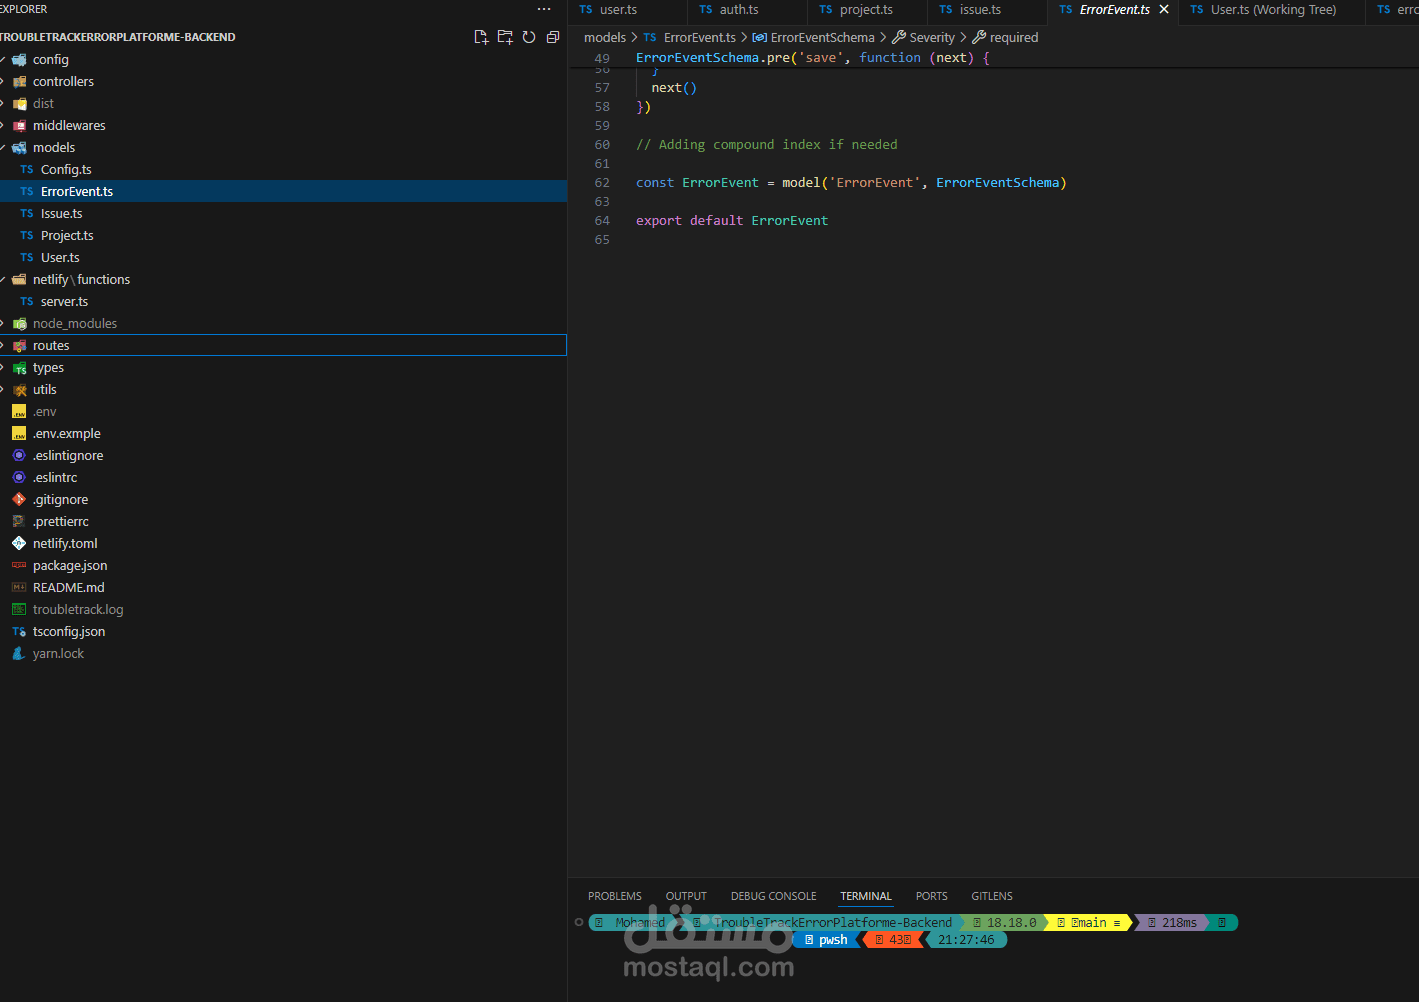Open the .env.exmple file
The image size is (1419, 1002).
click(x=283, y=433)
